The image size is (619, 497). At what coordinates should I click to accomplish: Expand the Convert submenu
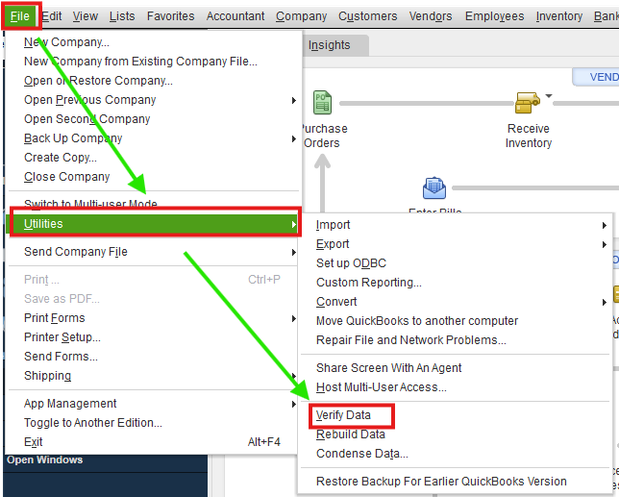coord(455,302)
